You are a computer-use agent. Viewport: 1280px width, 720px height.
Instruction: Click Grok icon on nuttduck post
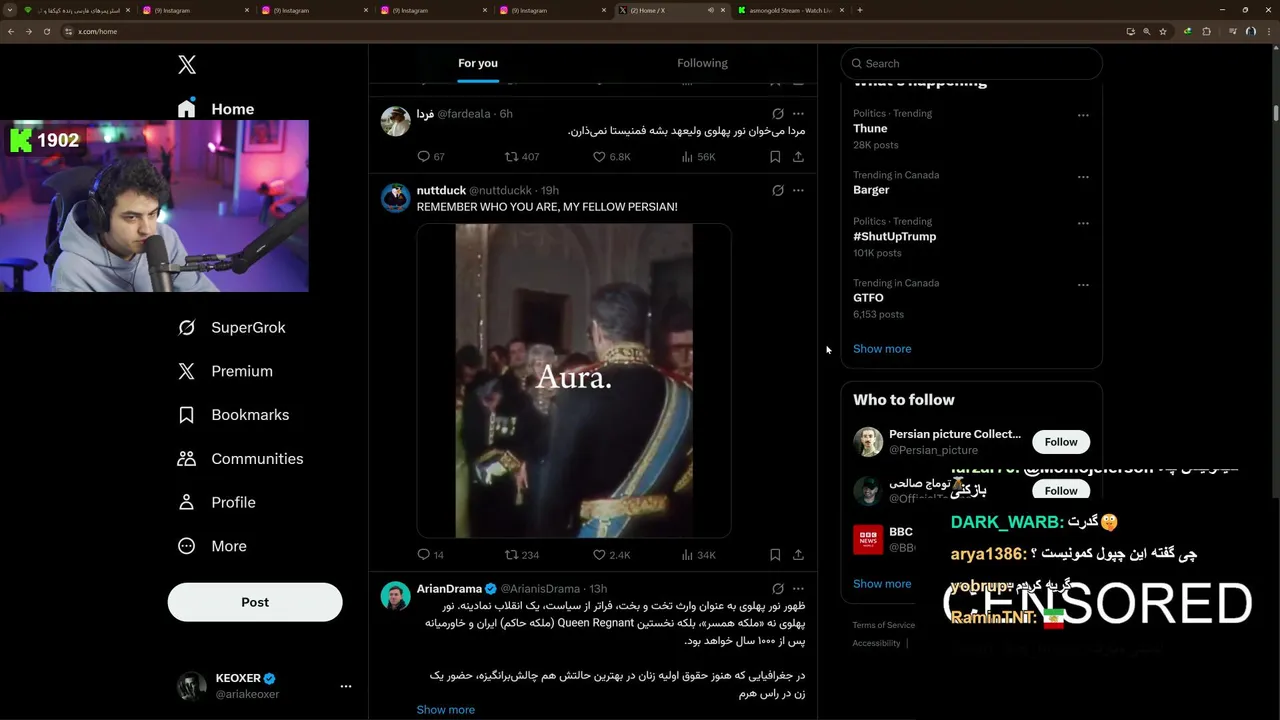coord(778,191)
